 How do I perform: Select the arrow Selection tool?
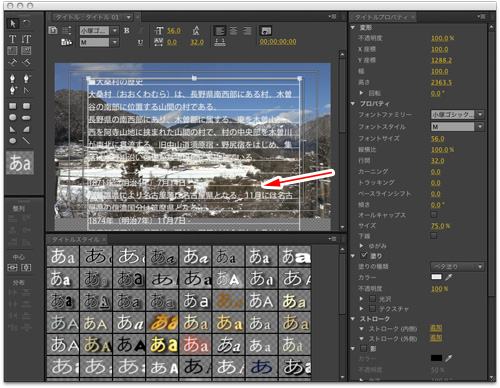(x=13, y=24)
